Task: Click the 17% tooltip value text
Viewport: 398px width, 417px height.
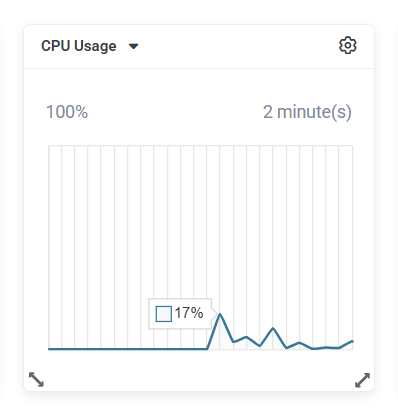Action: point(189,313)
